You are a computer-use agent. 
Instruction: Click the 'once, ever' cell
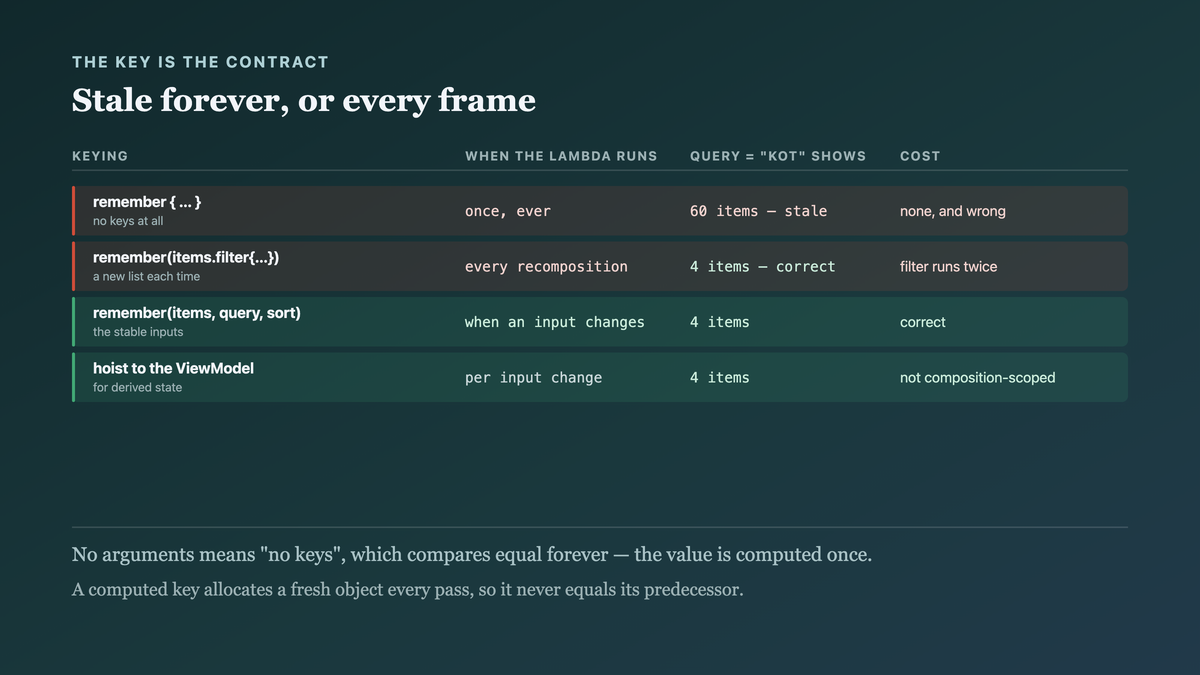coord(508,211)
